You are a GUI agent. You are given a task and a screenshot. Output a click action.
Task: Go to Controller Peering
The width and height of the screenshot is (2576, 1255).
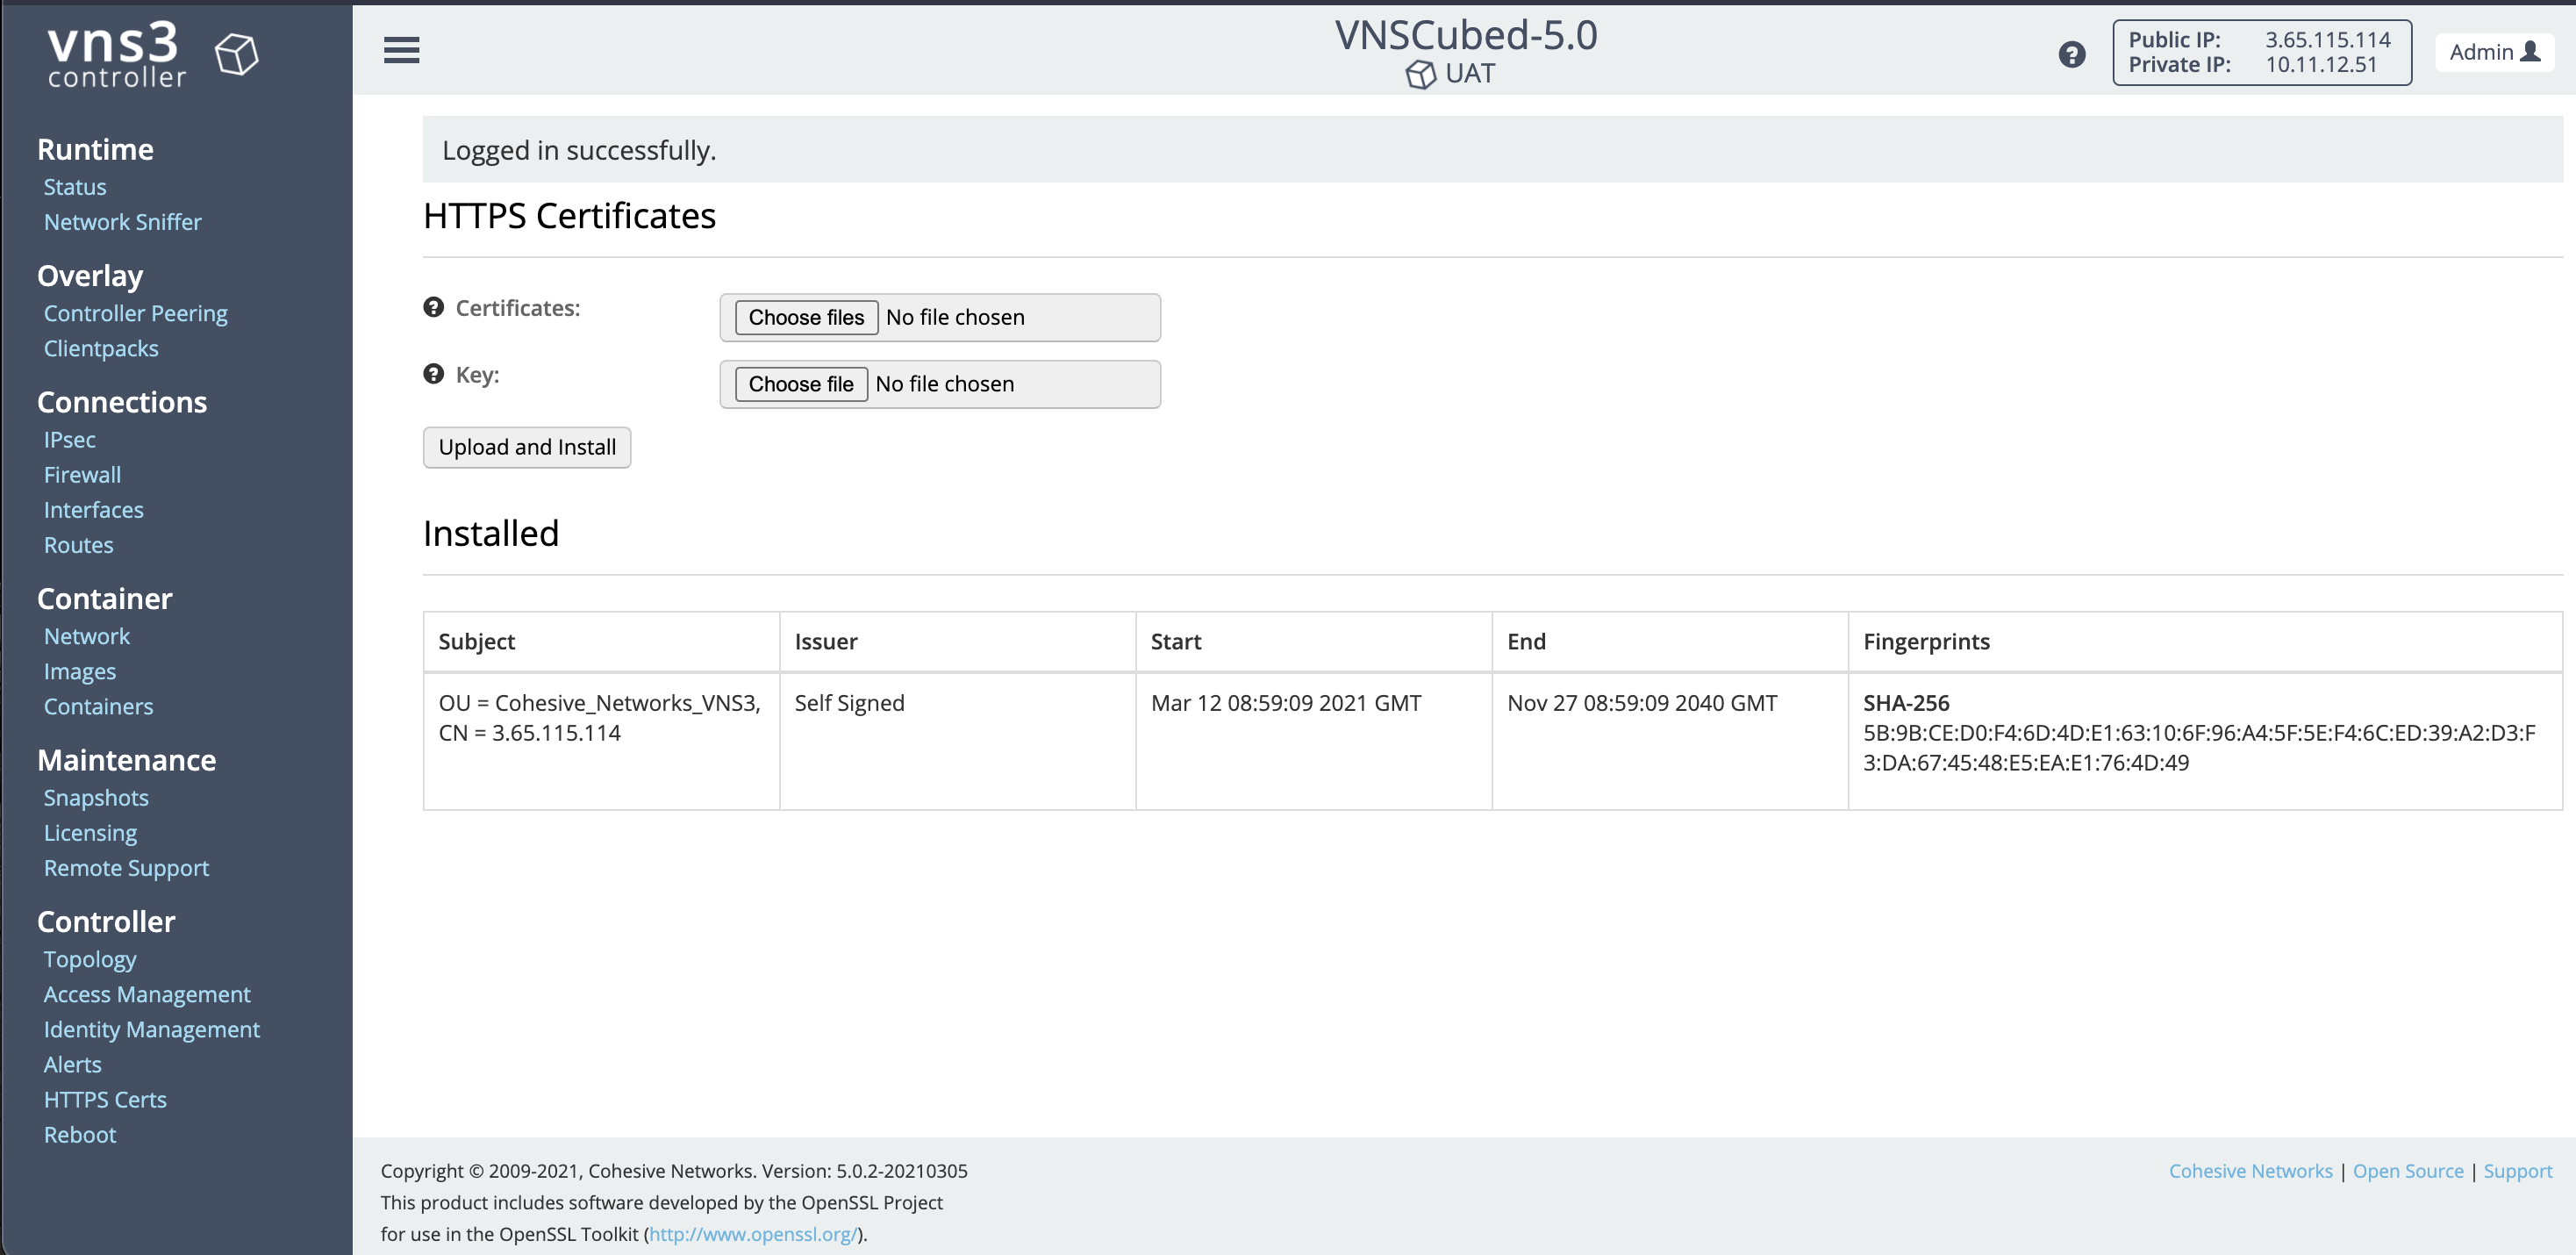(x=136, y=313)
